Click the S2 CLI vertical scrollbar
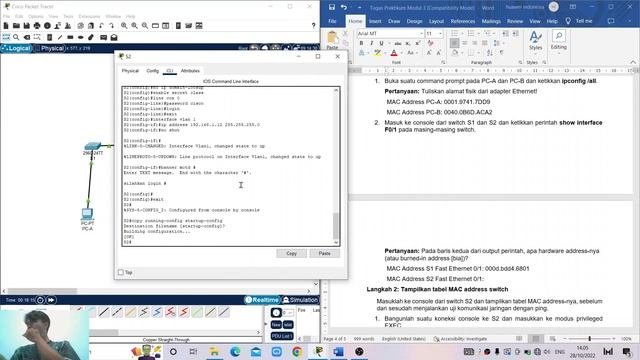 pyautogui.click(x=336, y=225)
